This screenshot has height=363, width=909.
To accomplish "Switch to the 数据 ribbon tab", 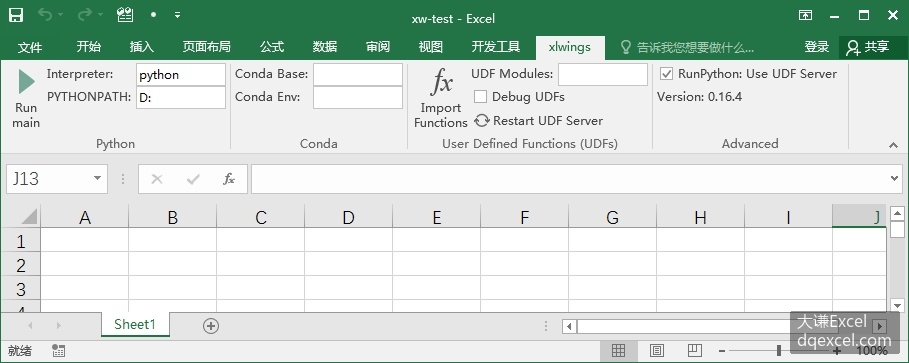I will coord(325,47).
